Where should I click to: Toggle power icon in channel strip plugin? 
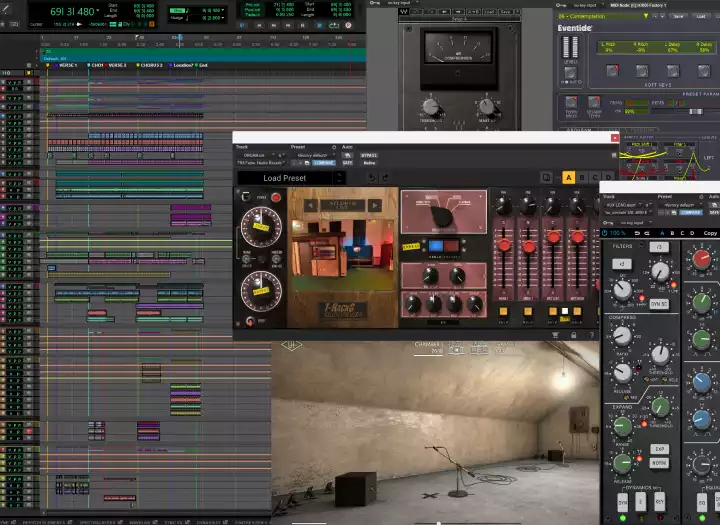click(x=605, y=233)
